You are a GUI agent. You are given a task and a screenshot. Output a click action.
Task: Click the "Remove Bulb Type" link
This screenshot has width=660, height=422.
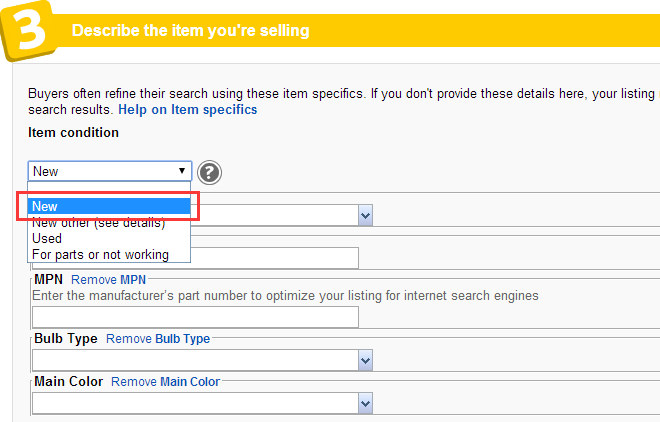coord(158,339)
